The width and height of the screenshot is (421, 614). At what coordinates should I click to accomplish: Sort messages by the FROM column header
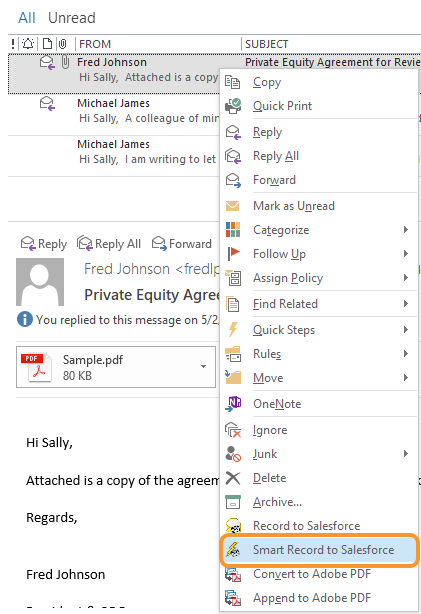(158, 44)
